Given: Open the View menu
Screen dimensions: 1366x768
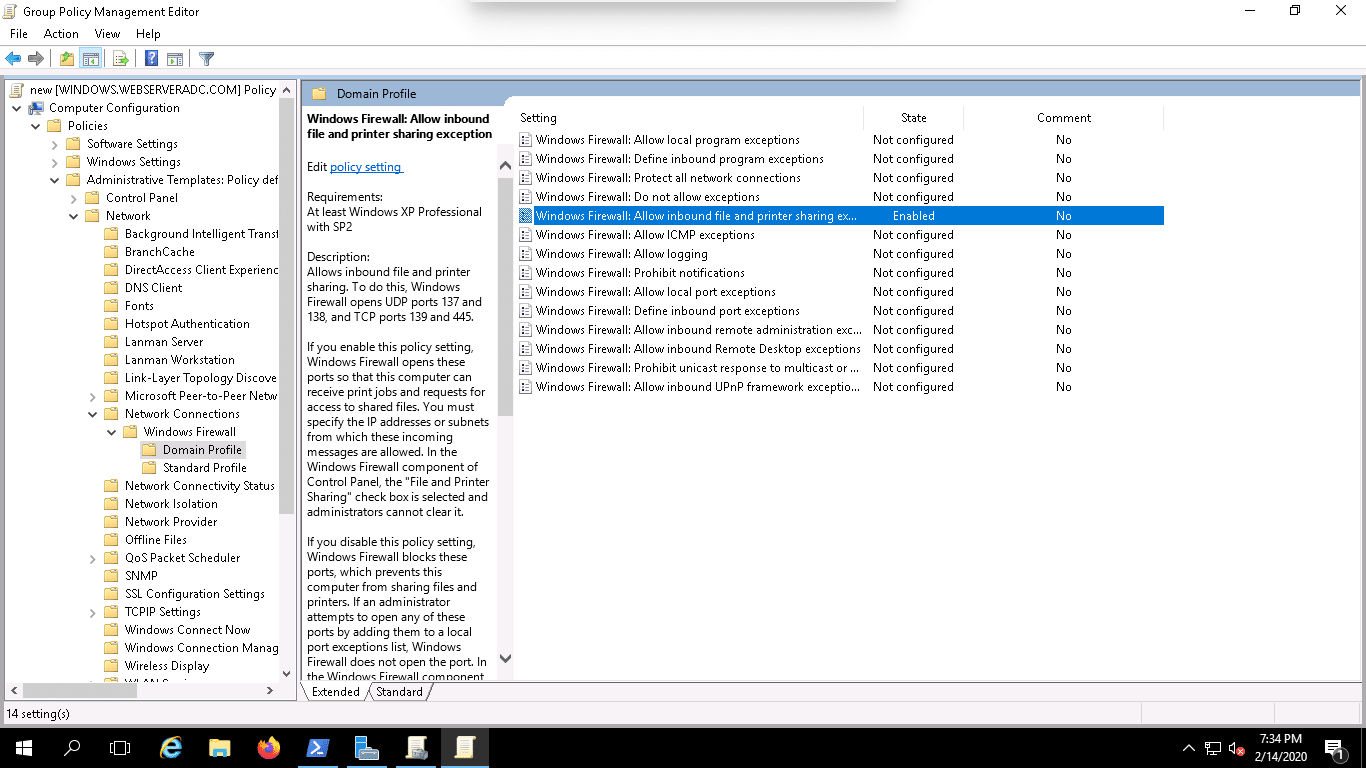Looking at the screenshot, I should click(107, 34).
